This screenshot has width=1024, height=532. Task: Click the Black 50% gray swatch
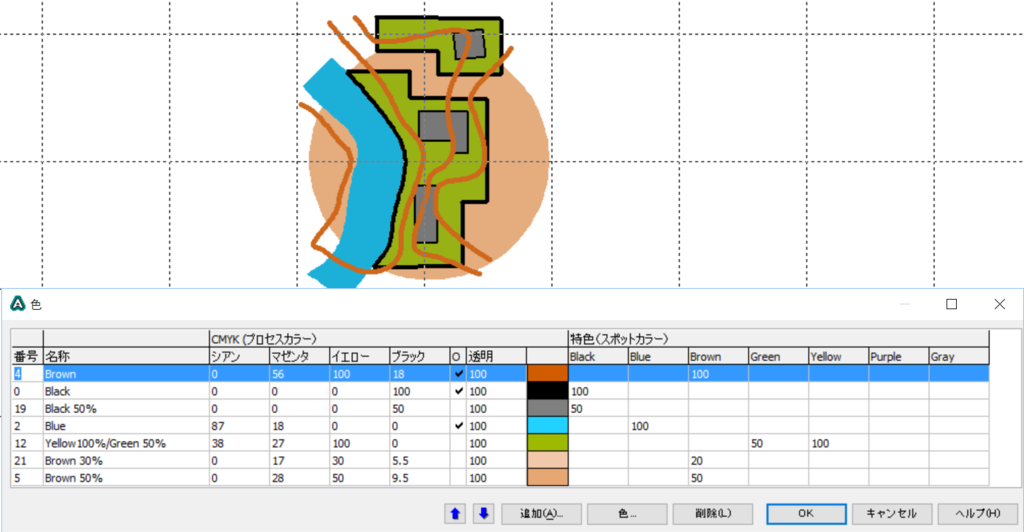(547, 409)
